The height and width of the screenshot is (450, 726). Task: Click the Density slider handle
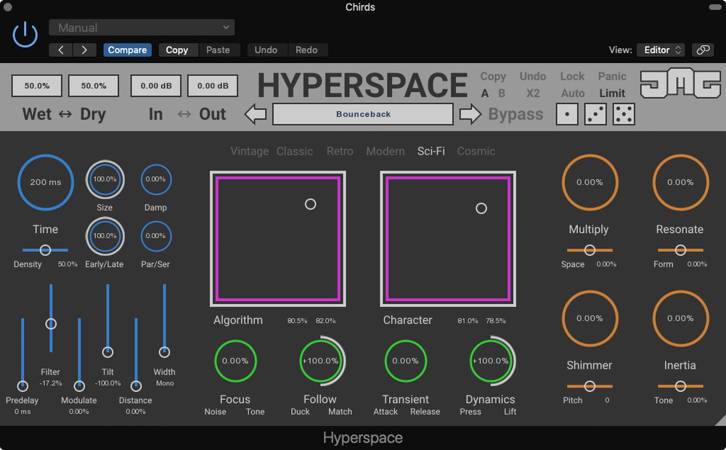coord(45,250)
